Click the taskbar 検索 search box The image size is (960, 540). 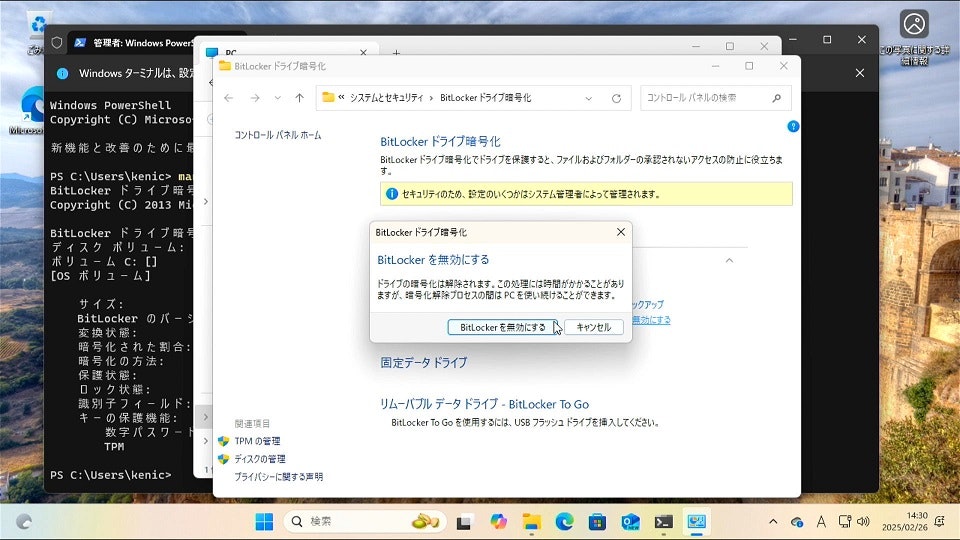coord(365,522)
